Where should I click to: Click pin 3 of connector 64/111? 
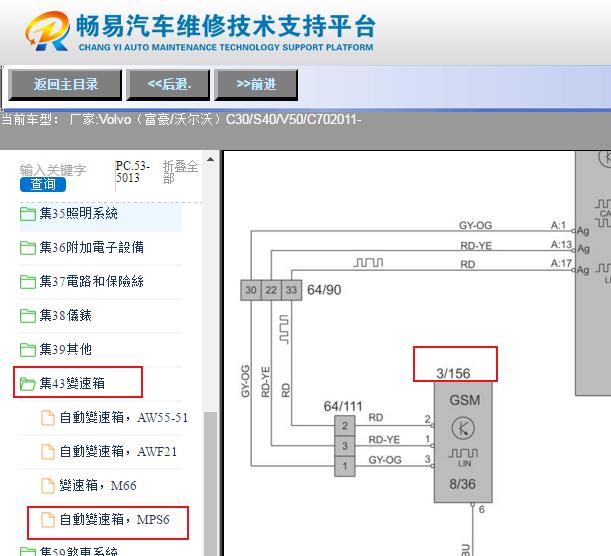345,446
